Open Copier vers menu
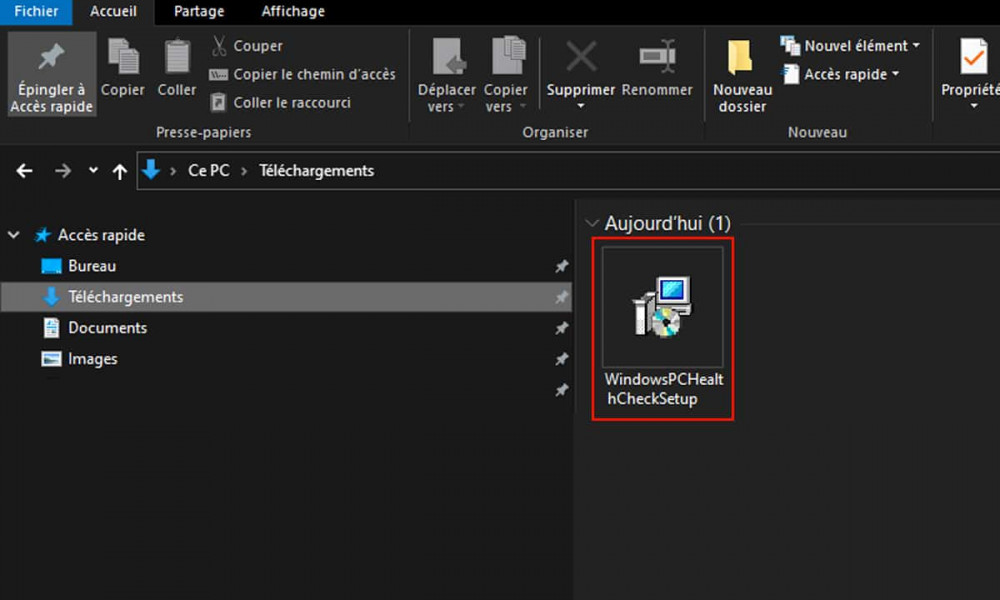This screenshot has width=1000, height=600. coord(506,75)
